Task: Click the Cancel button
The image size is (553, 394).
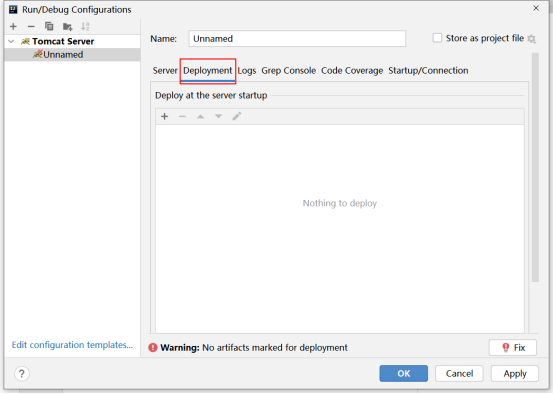Action: click(459, 374)
